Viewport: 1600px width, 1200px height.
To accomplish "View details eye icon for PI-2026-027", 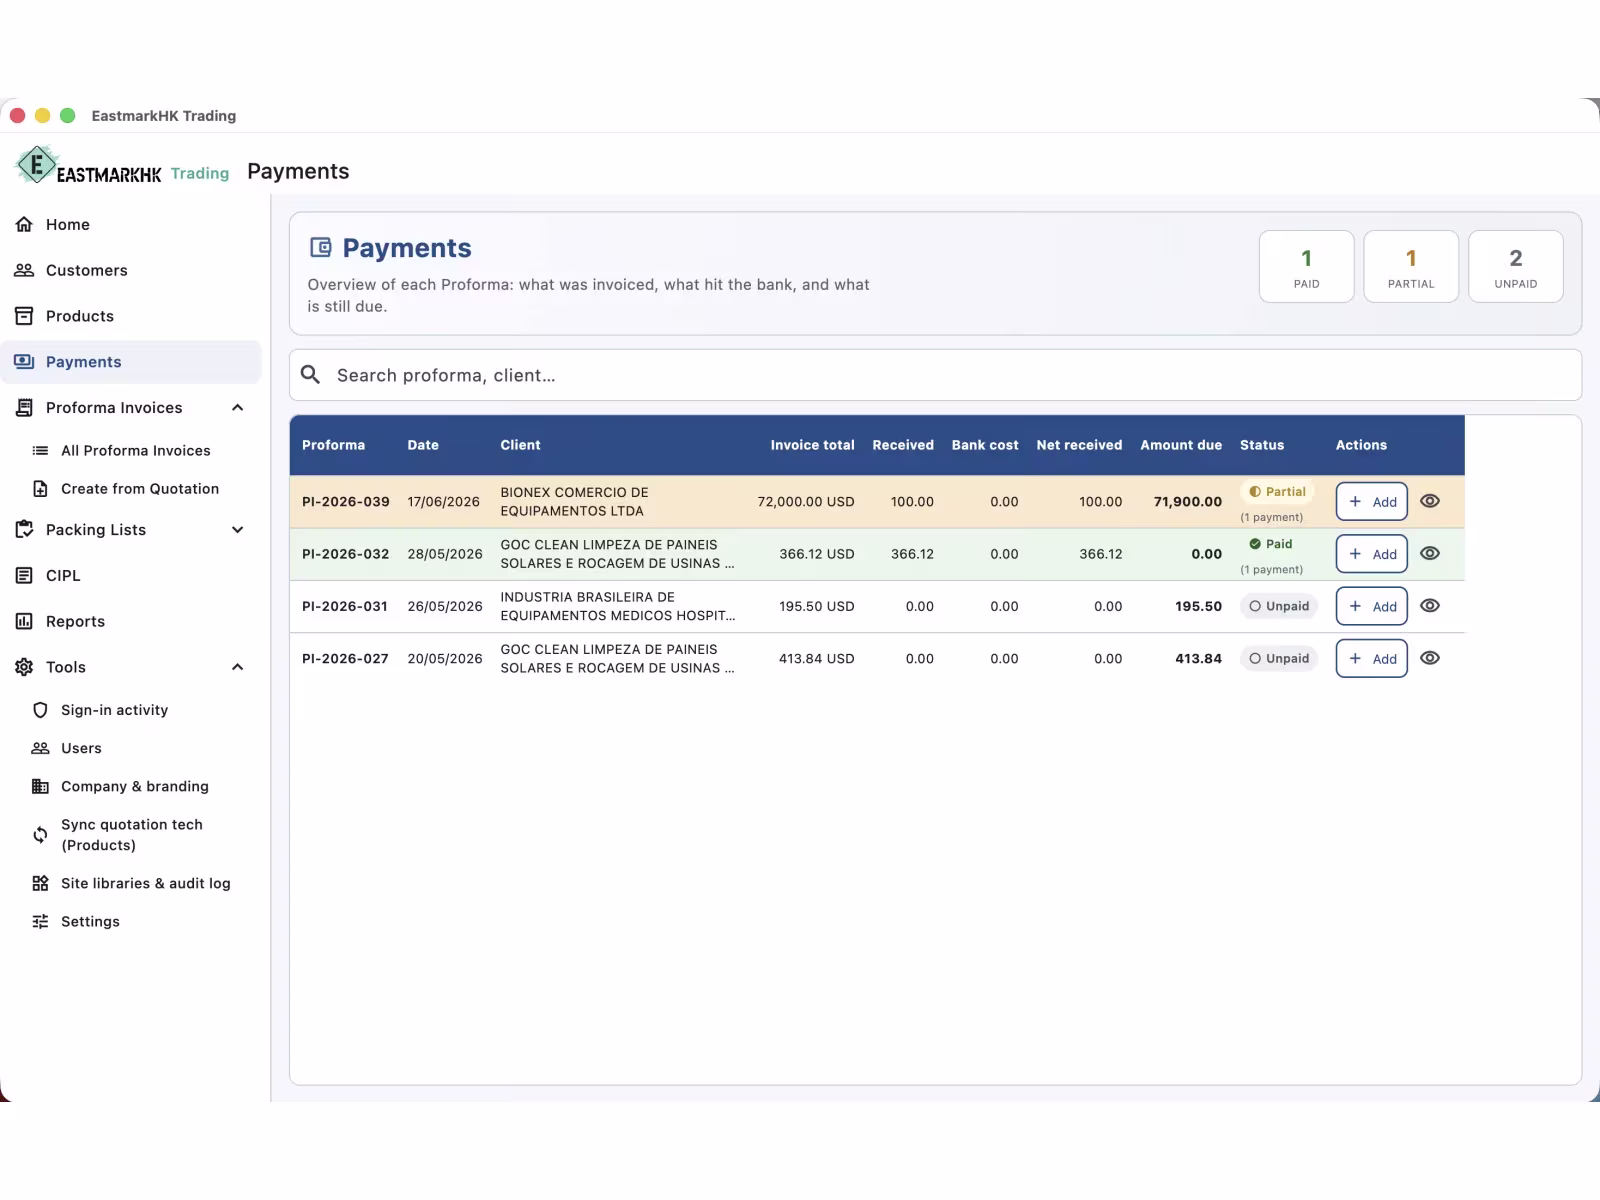I will tap(1430, 658).
